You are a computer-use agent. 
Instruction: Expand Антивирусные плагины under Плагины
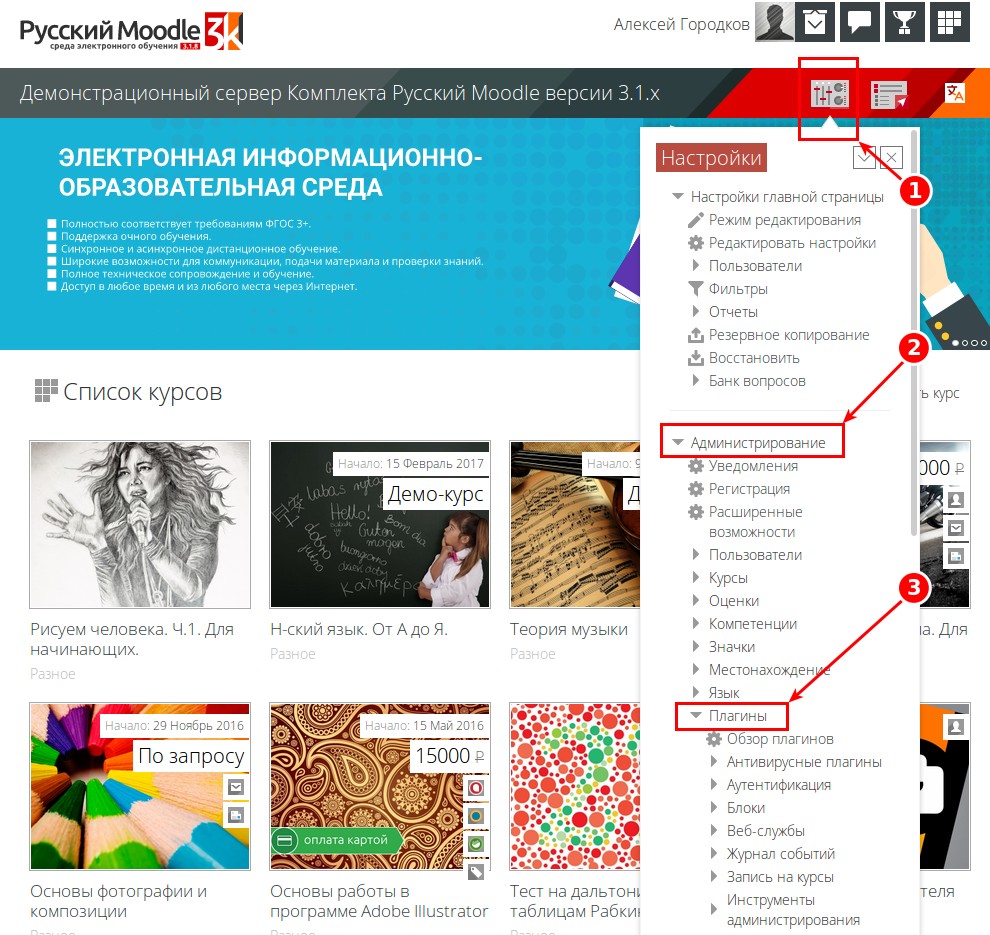tap(714, 762)
